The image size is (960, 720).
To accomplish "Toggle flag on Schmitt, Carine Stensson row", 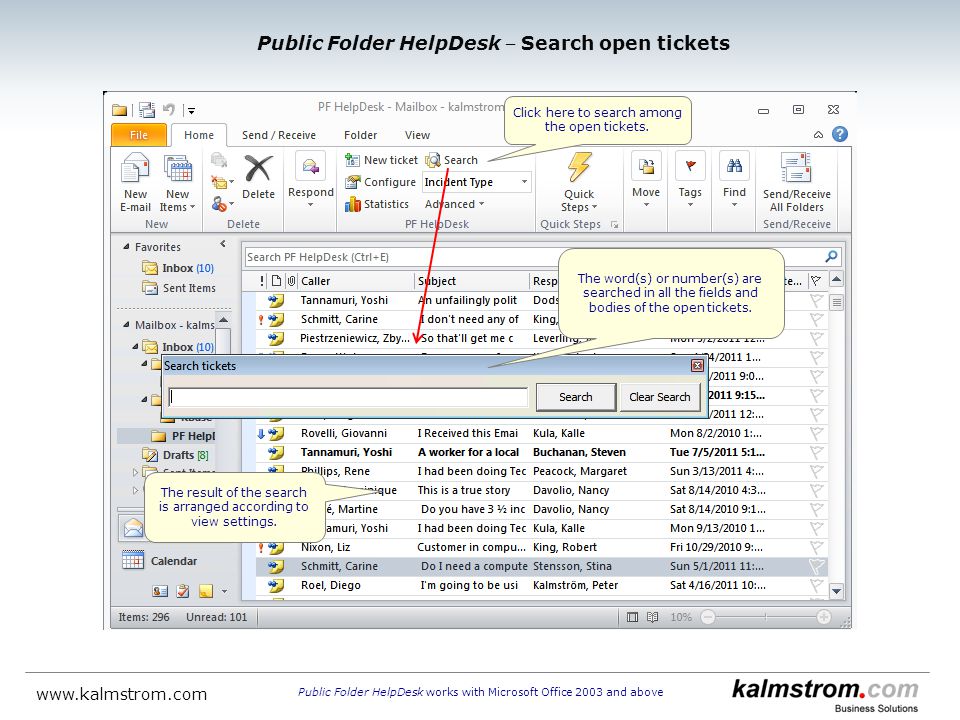I will coord(816,566).
